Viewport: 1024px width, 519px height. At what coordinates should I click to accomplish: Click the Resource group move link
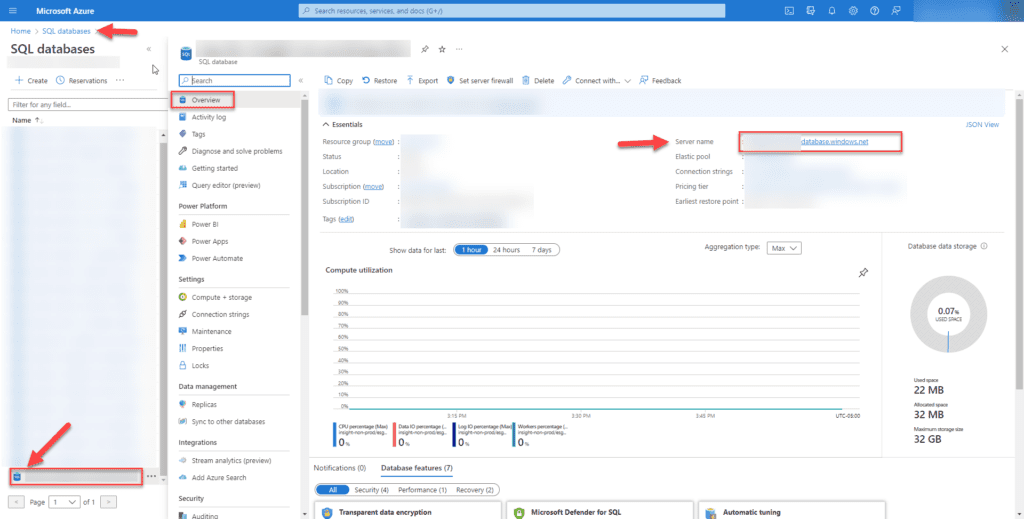(383, 141)
